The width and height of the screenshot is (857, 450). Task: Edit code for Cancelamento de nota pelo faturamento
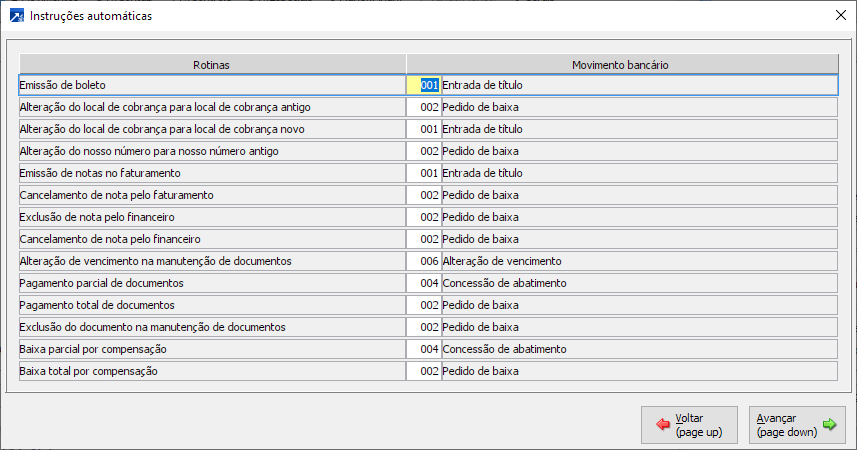pyautogui.click(x=423, y=195)
